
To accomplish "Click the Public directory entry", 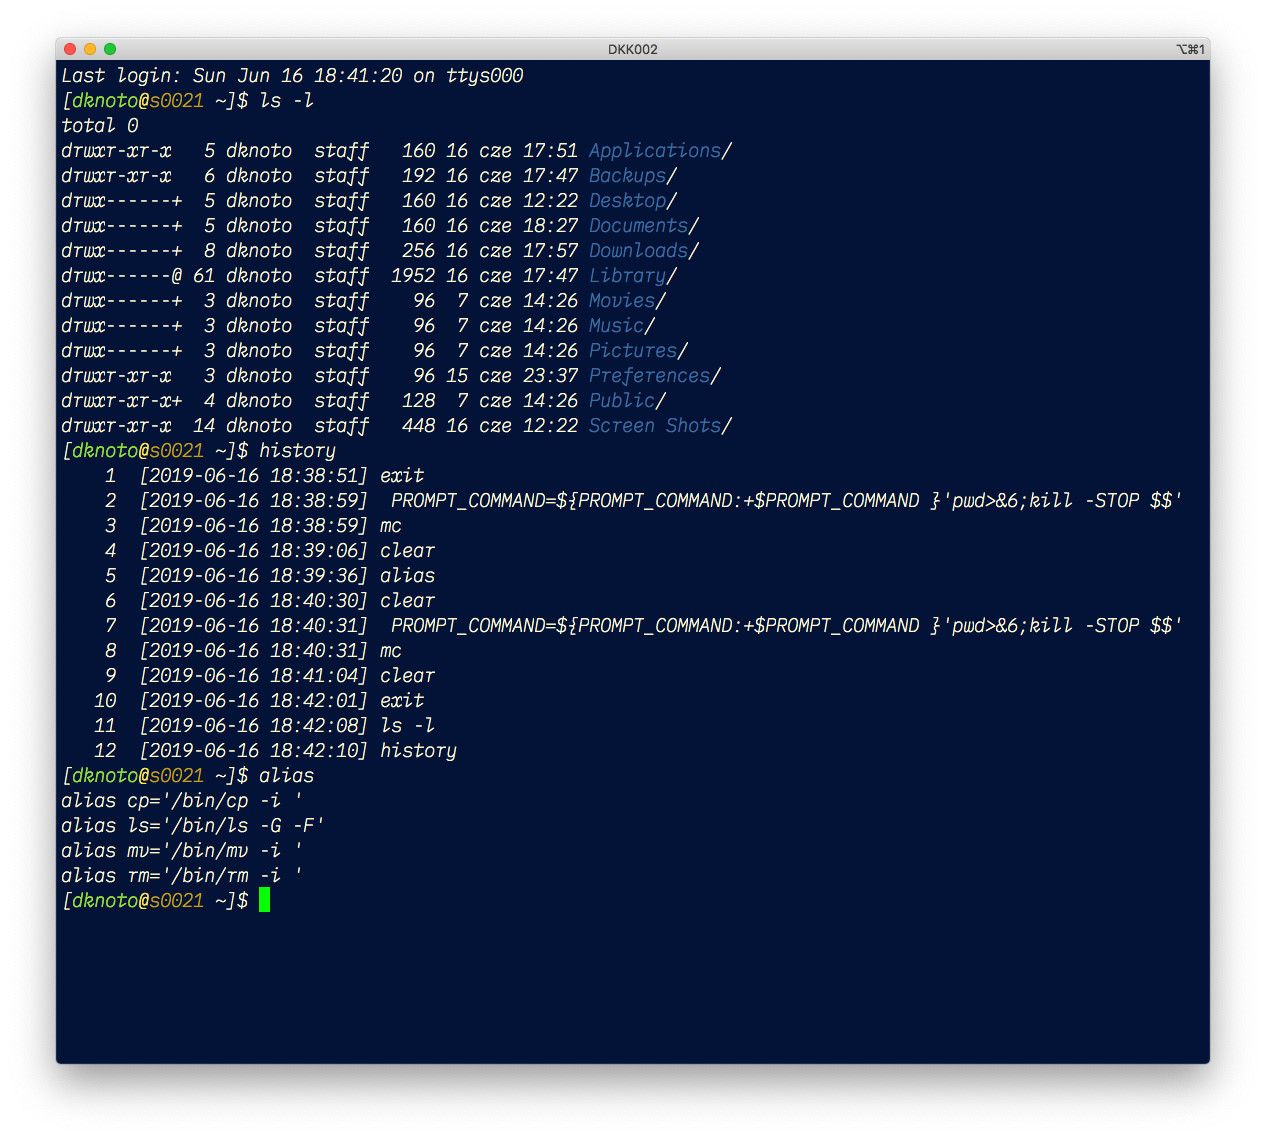I will [x=627, y=401].
